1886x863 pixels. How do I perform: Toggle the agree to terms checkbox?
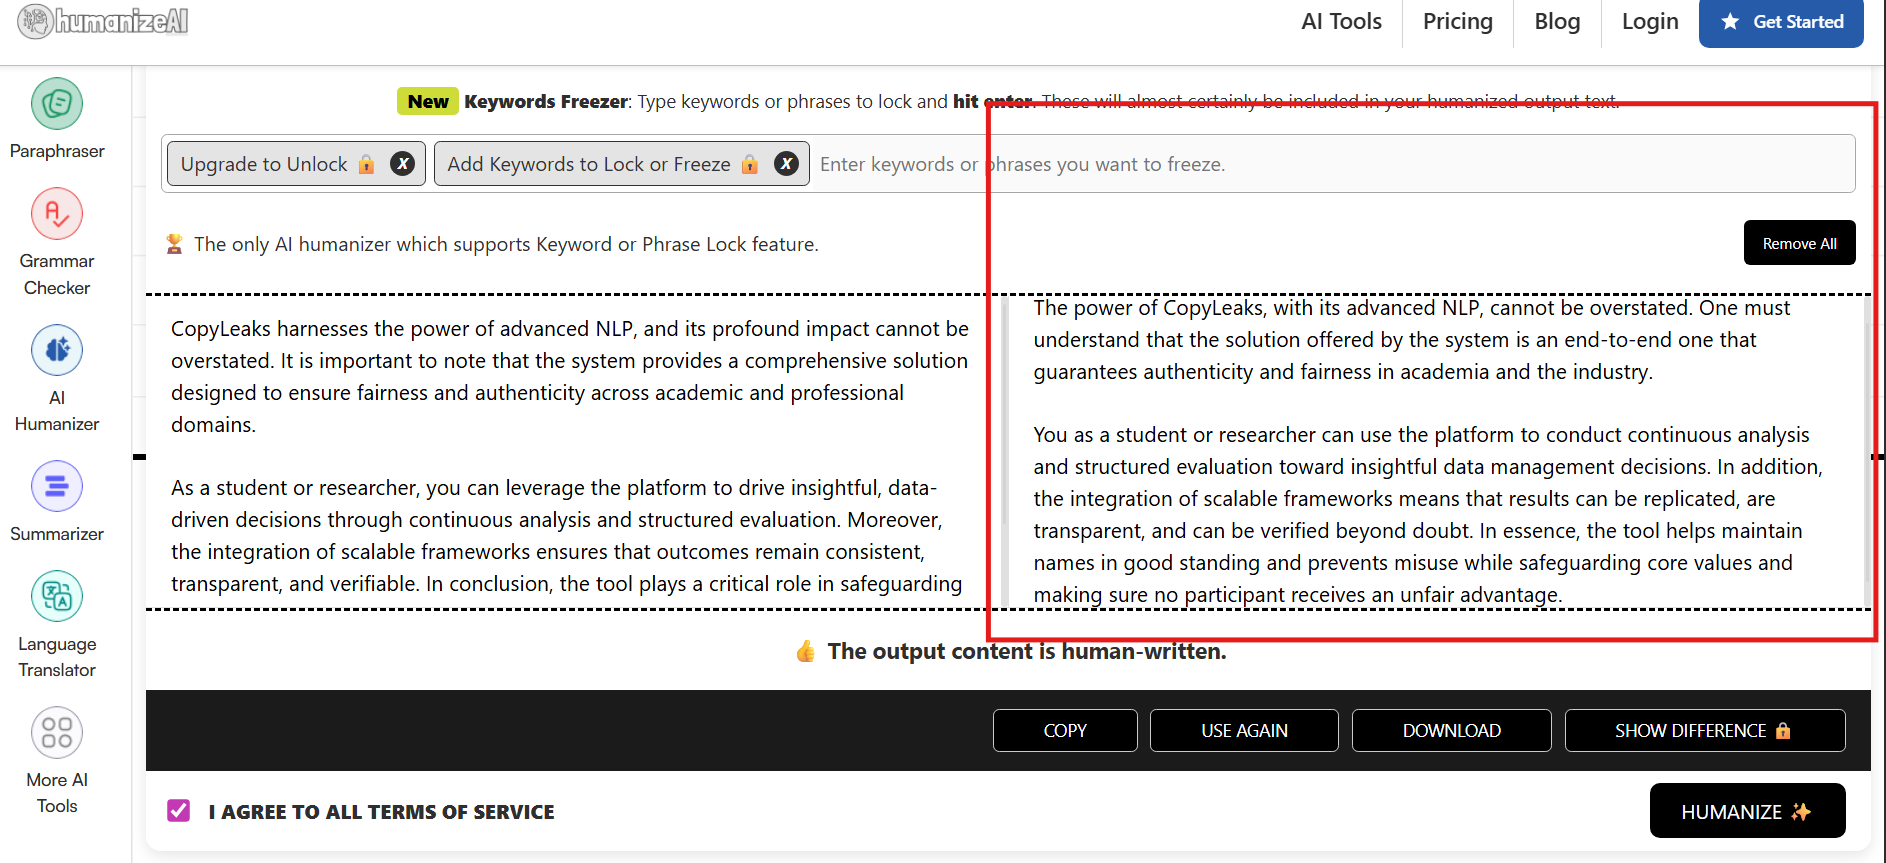click(x=179, y=811)
